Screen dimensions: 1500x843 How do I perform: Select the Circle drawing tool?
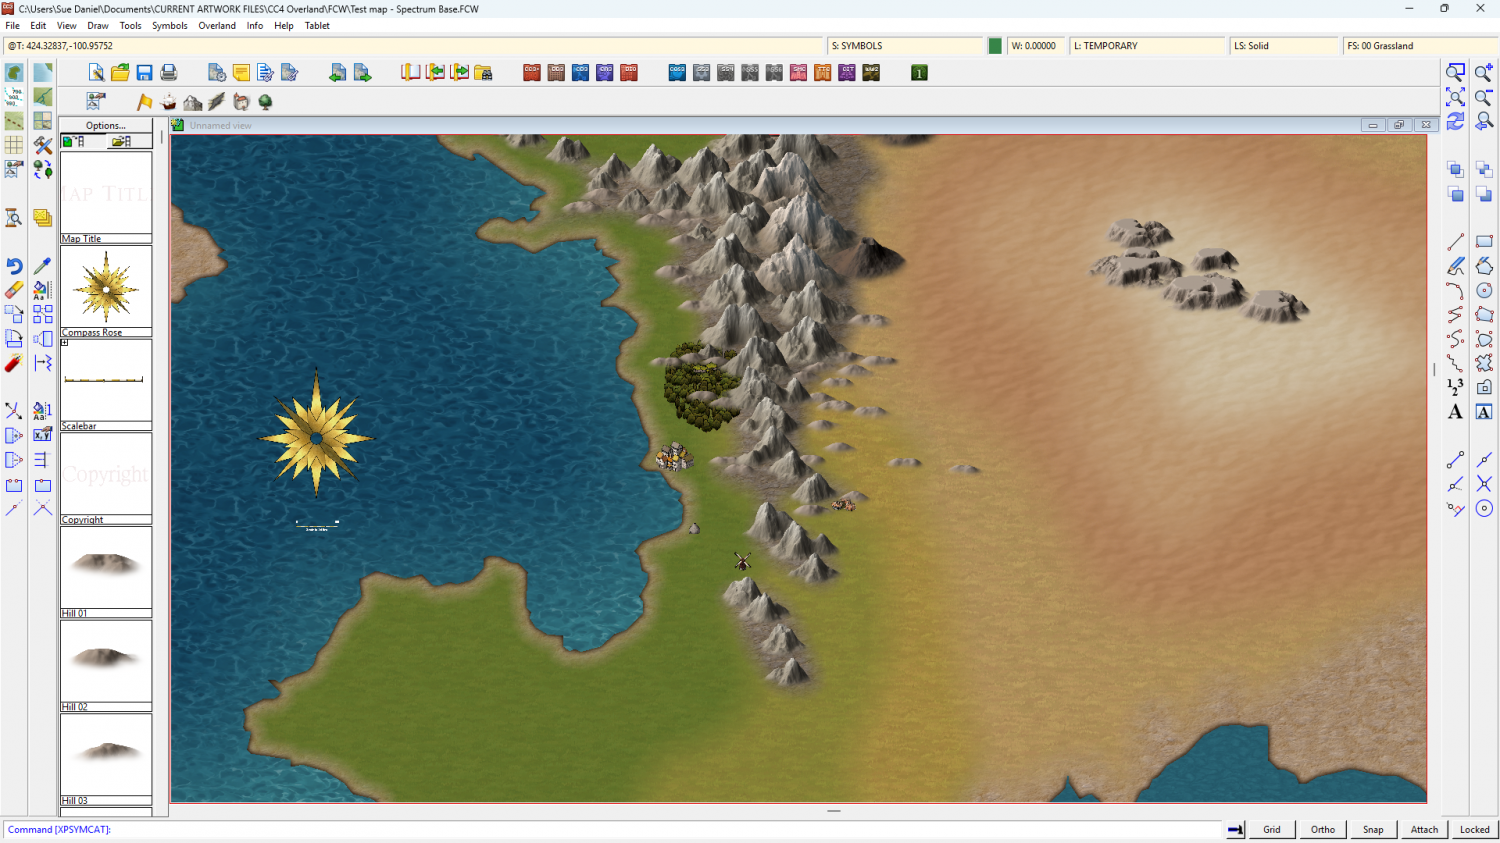coord(1484,290)
